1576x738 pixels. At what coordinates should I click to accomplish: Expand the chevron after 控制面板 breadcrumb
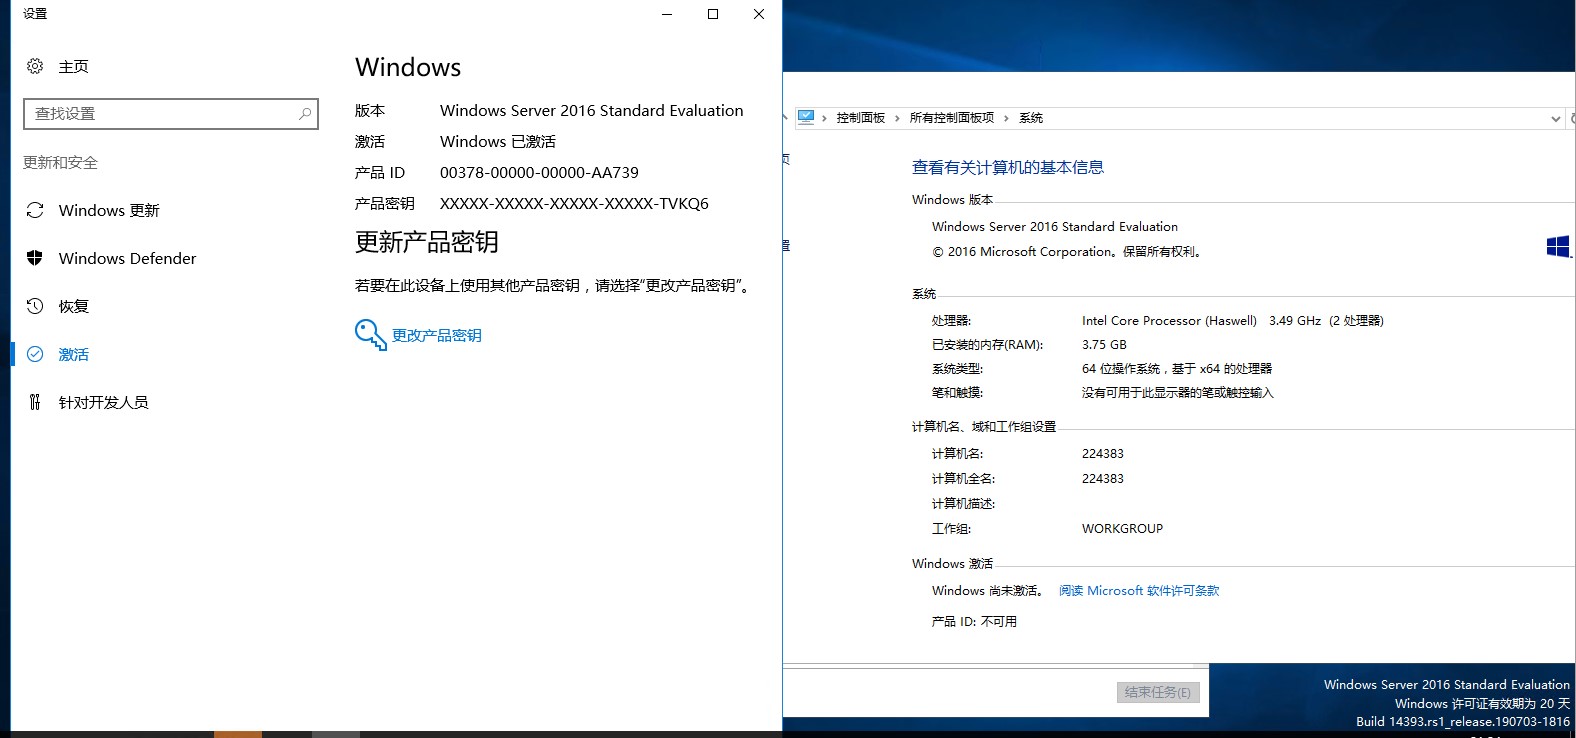coord(897,118)
